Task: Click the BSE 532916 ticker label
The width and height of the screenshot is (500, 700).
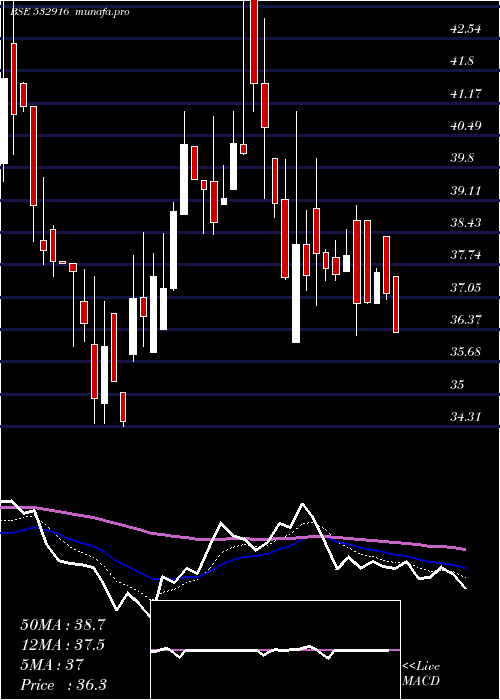Action: click(x=39, y=12)
